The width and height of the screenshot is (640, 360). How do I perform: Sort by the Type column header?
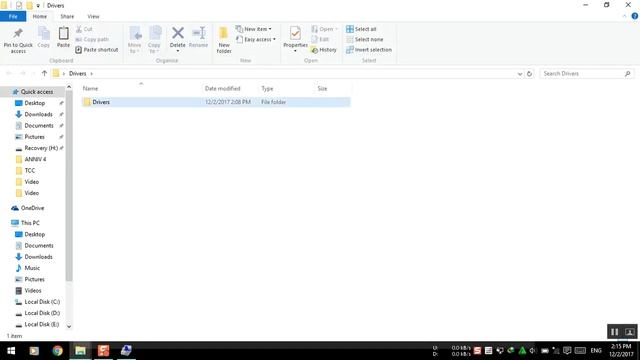coord(267,88)
